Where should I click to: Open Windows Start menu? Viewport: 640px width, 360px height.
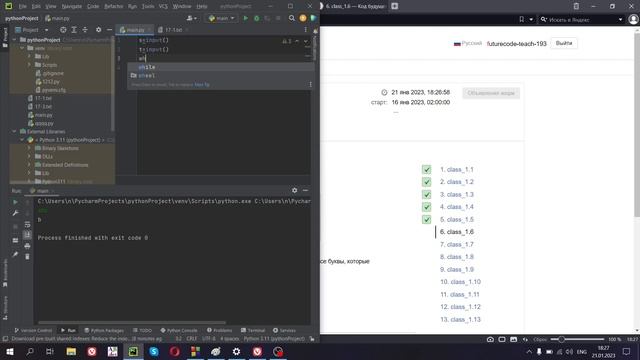tap(9, 351)
